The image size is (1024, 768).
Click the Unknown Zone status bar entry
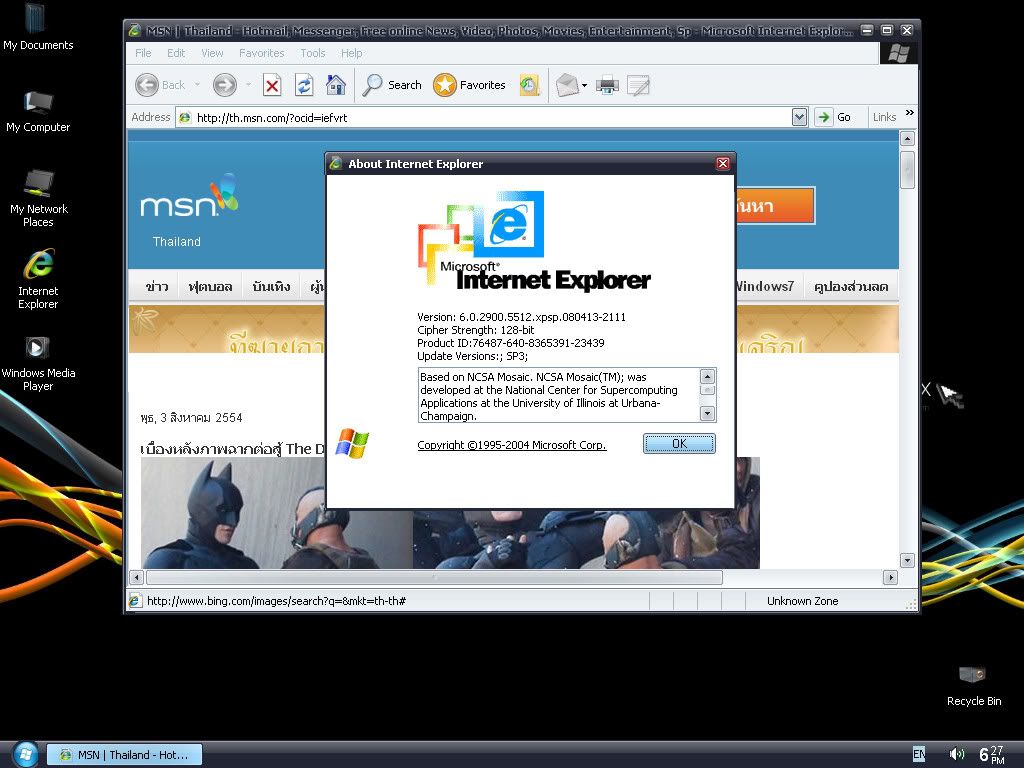pos(803,601)
